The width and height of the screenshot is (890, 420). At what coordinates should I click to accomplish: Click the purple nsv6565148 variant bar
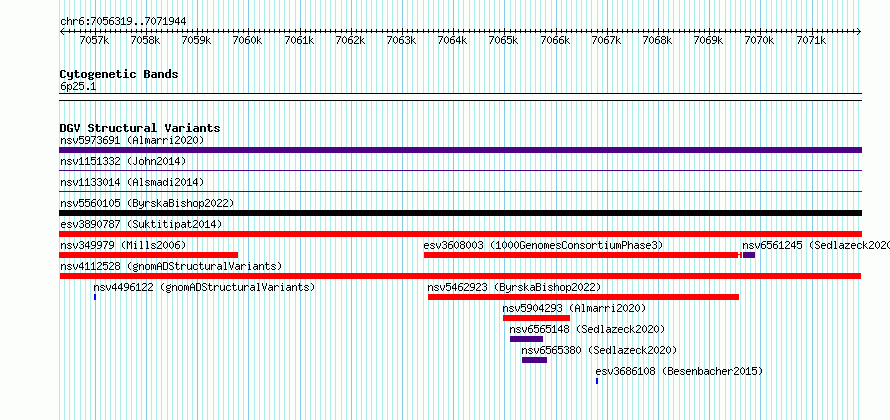pos(527,339)
